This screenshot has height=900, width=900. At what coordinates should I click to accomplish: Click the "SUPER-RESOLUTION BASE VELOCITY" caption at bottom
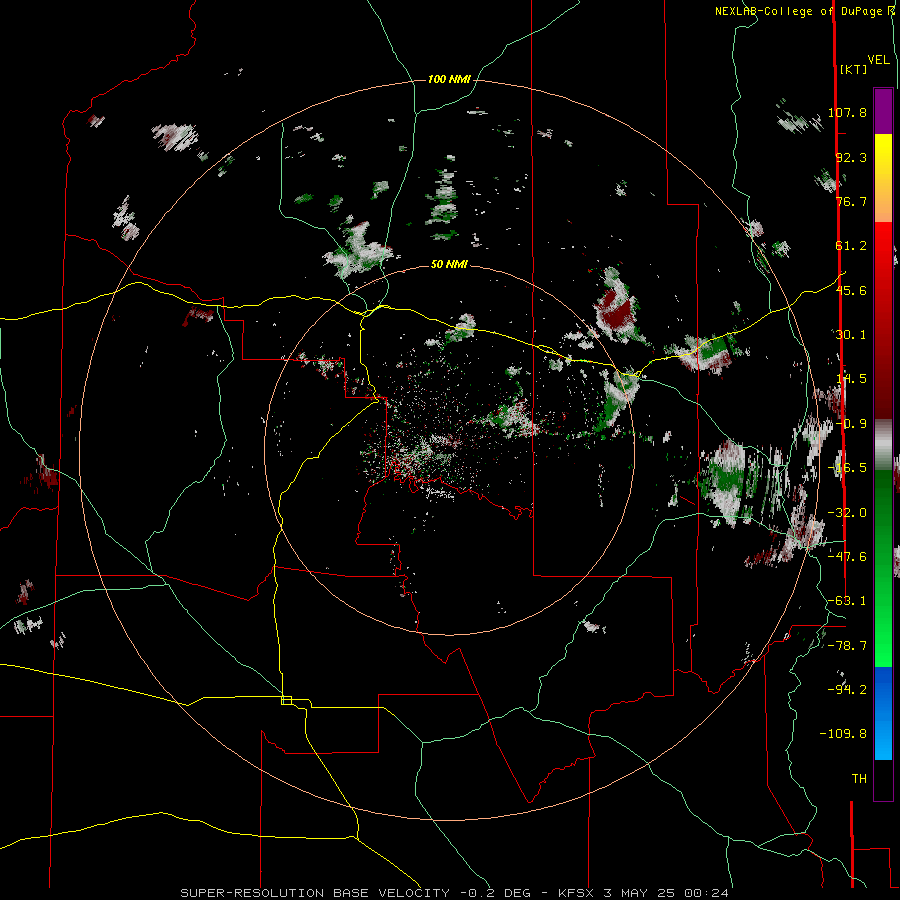click(x=315, y=893)
